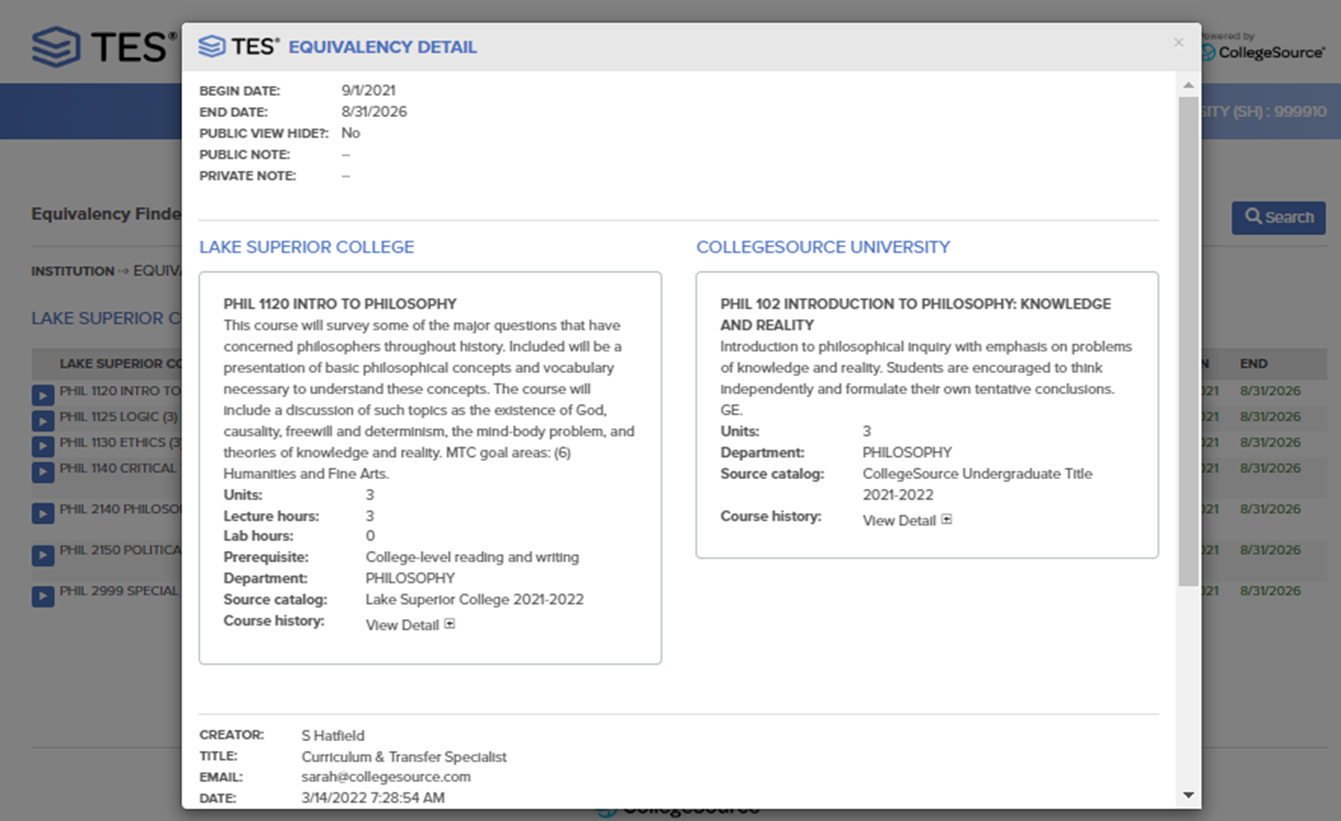Click date value 3/14/2022 7:28:54 AM

click(x=373, y=798)
